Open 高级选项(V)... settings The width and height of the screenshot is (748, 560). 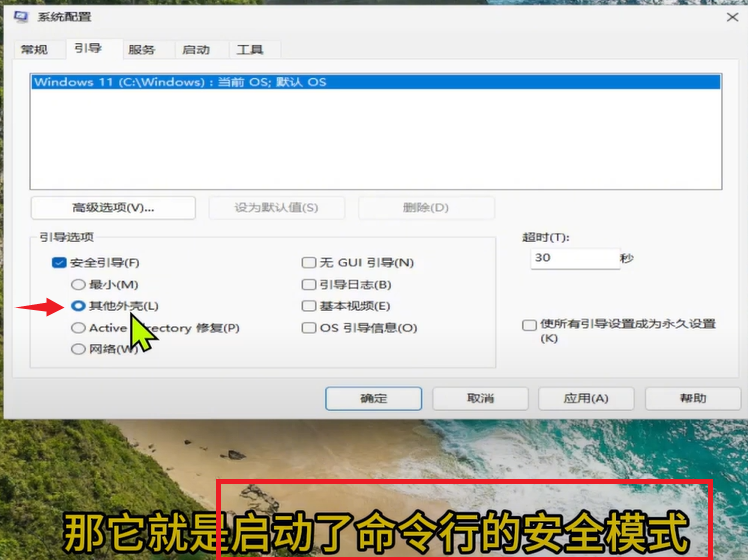click(x=113, y=207)
